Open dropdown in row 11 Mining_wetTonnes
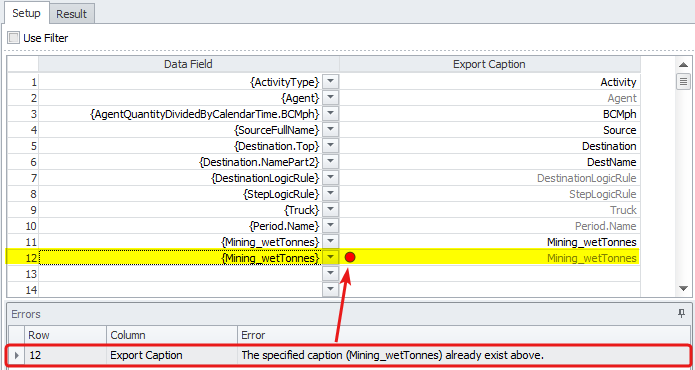Viewport: 695px width, 370px height. pyautogui.click(x=330, y=241)
